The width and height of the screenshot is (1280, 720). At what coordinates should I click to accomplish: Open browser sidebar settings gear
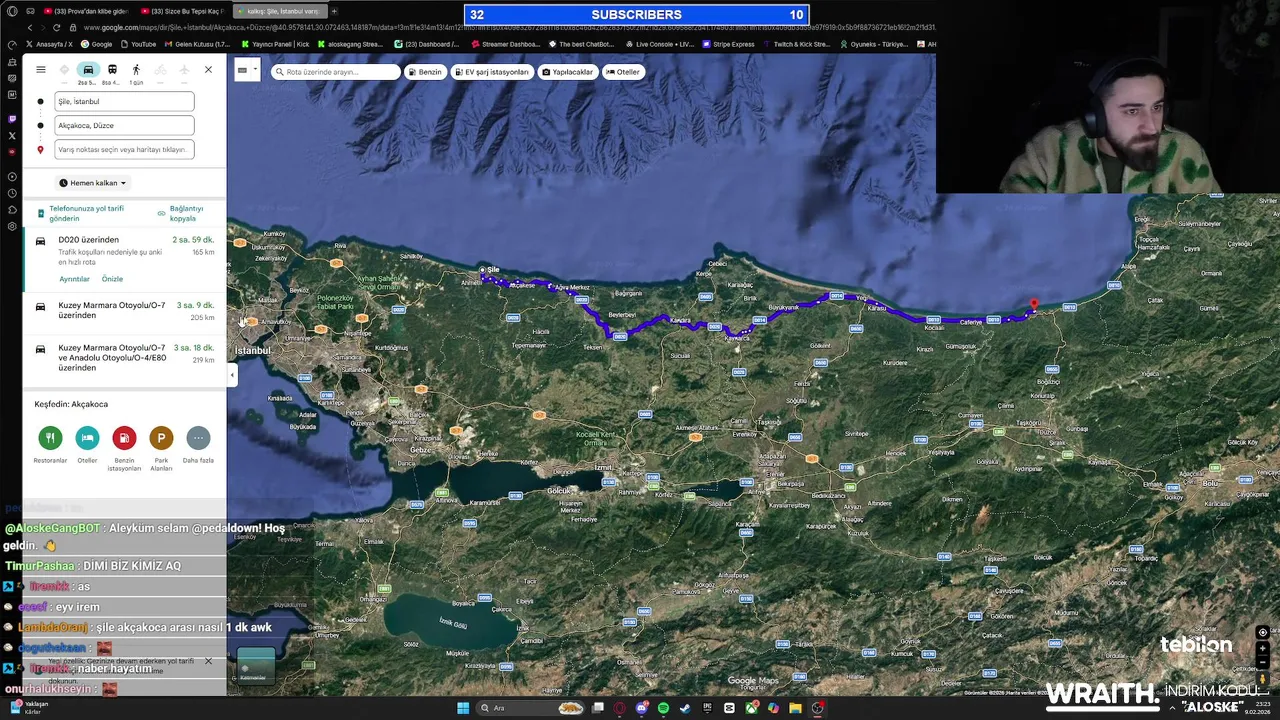point(12,226)
